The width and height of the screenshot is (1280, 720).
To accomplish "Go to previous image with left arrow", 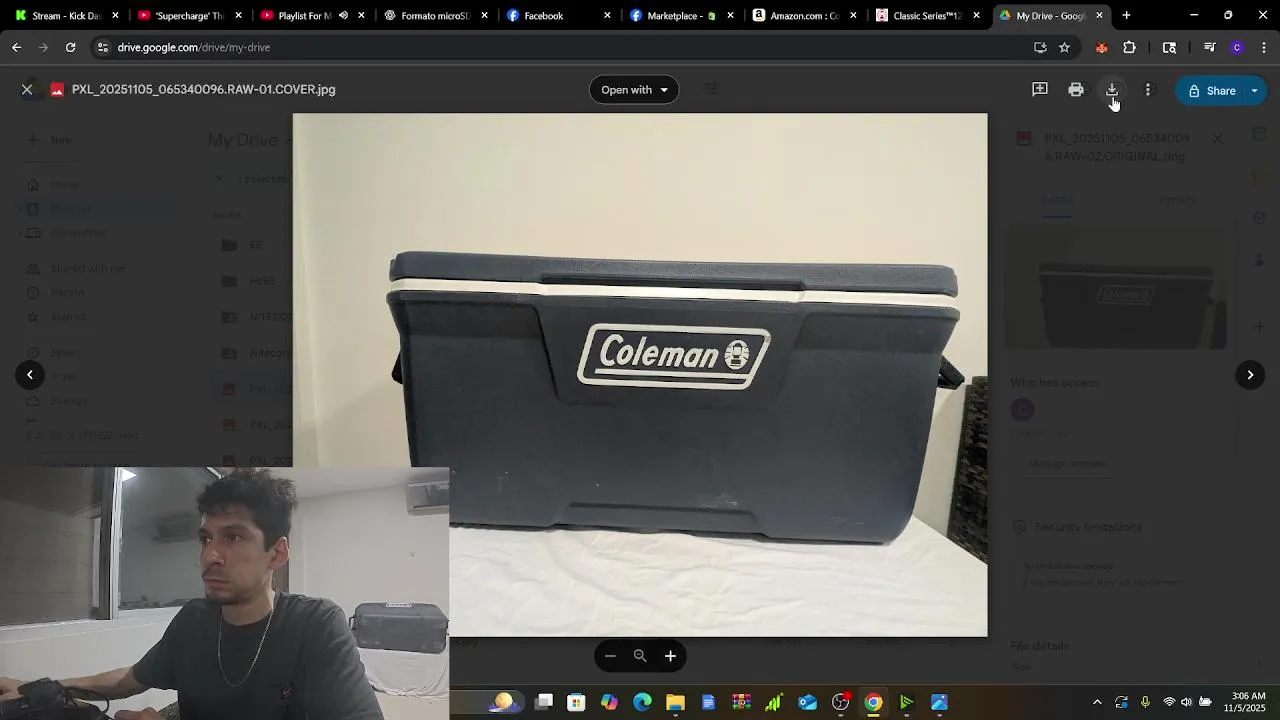I will [30, 375].
